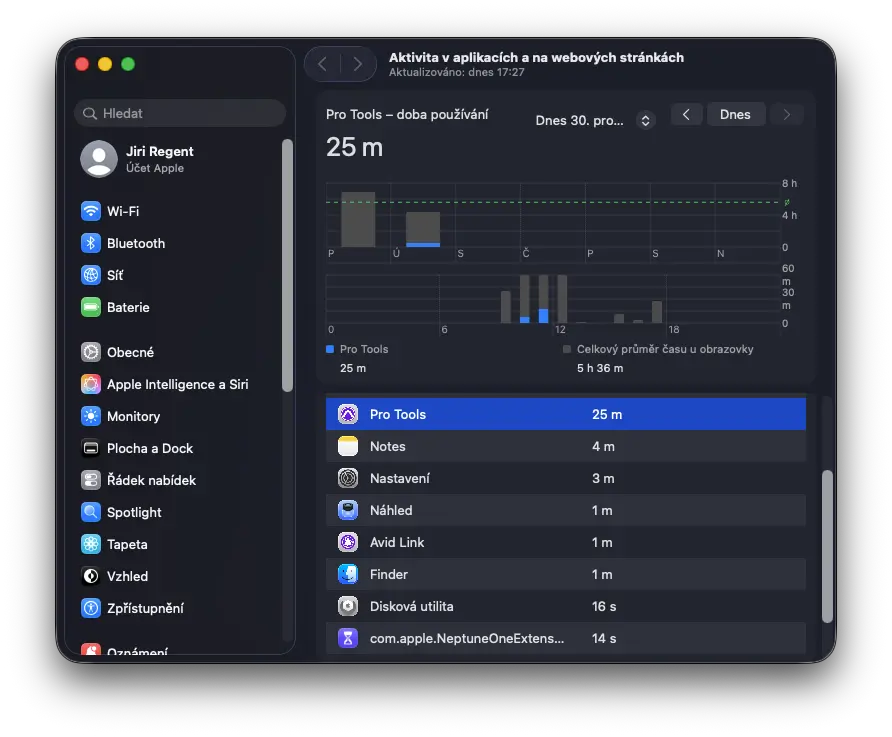The width and height of the screenshot is (892, 737).
Task: Click the Finder icon in usage list
Action: click(348, 574)
